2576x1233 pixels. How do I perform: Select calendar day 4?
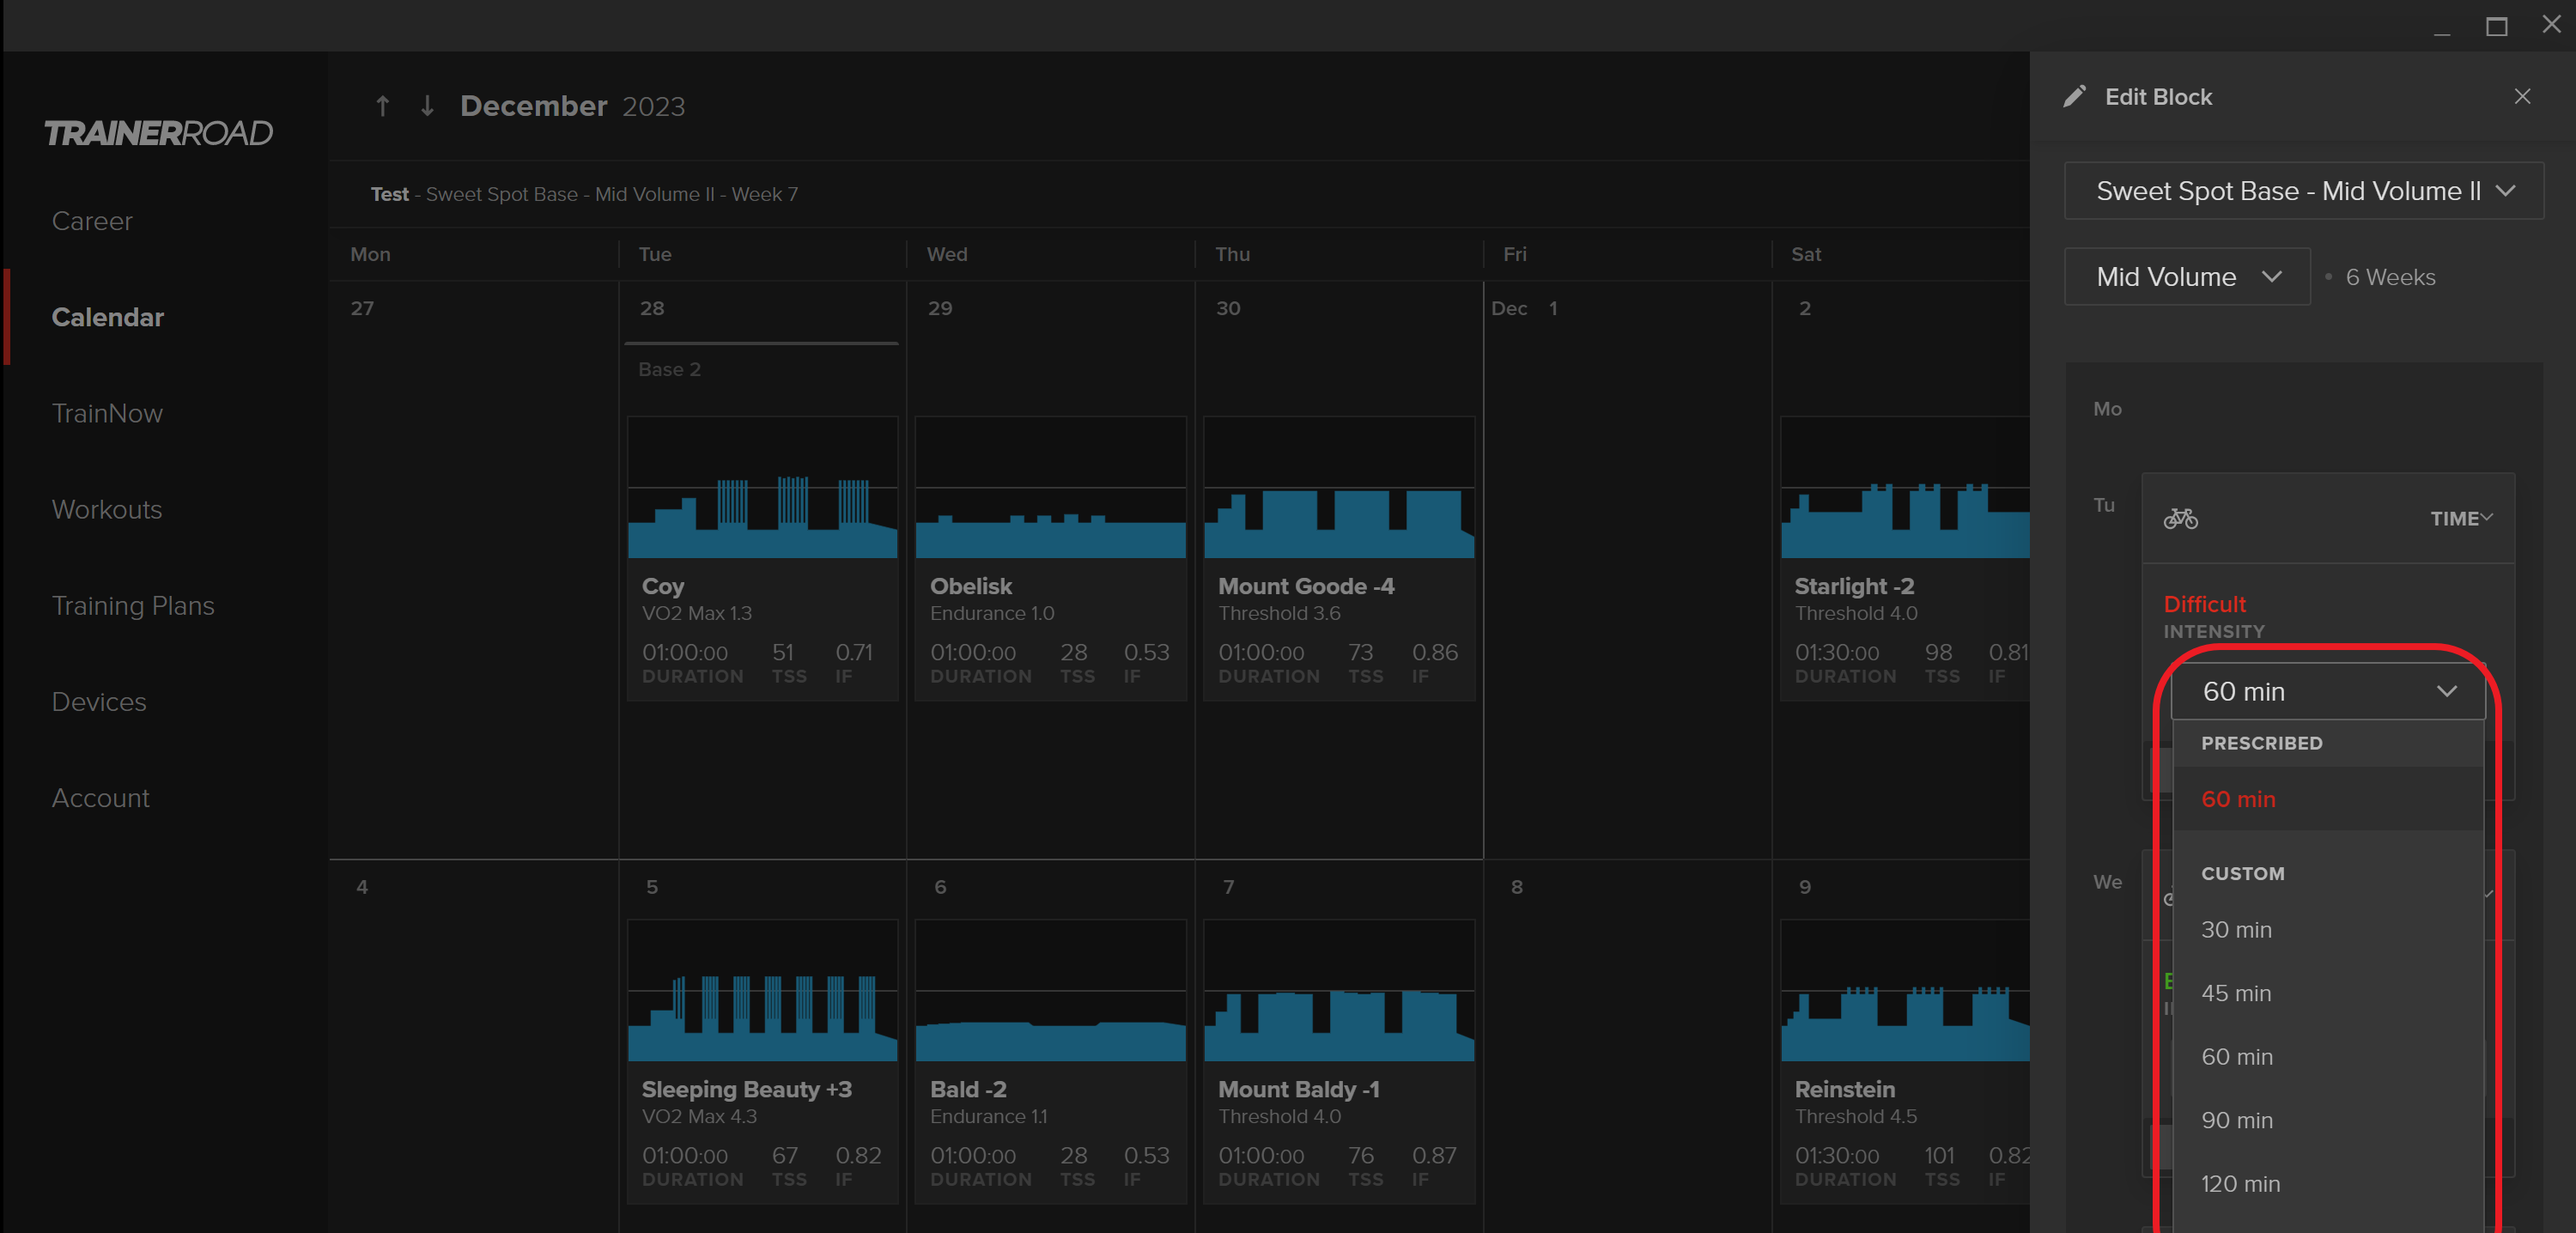pos(362,887)
